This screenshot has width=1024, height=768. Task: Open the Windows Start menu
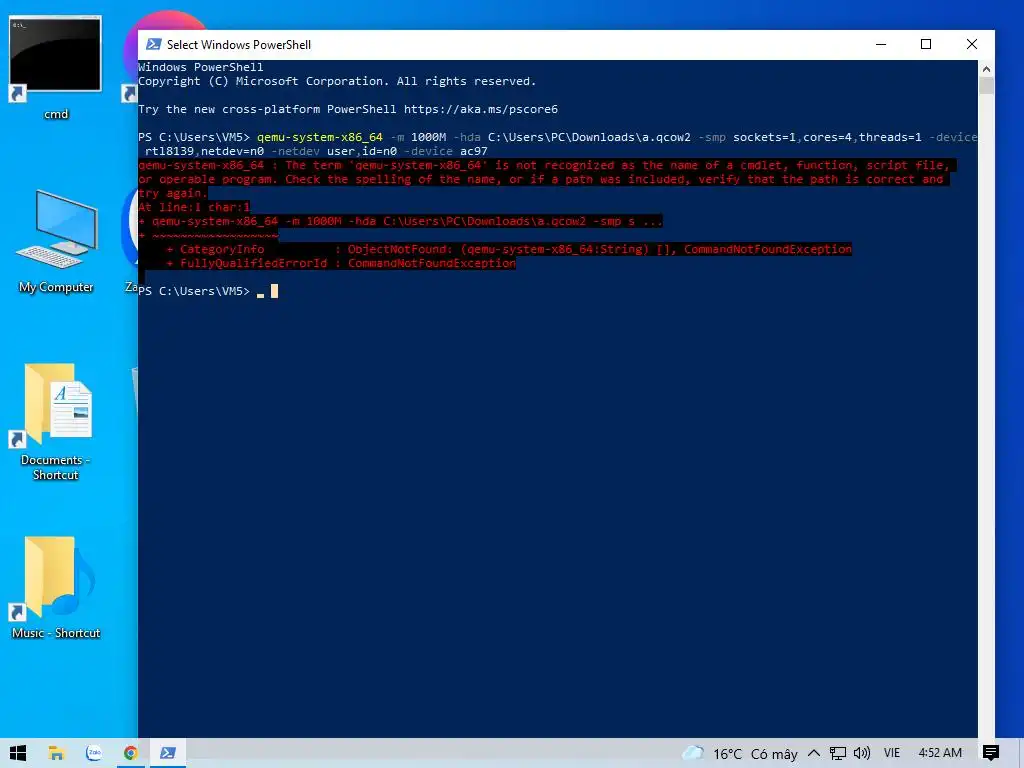point(18,753)
